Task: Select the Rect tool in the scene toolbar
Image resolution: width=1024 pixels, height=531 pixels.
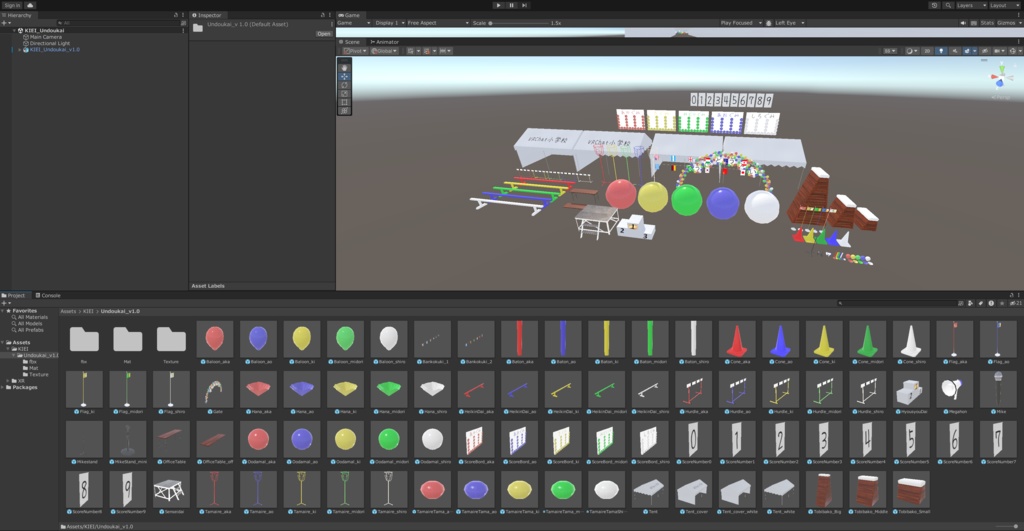Action: pyautogui.click(x=344, y=102)
